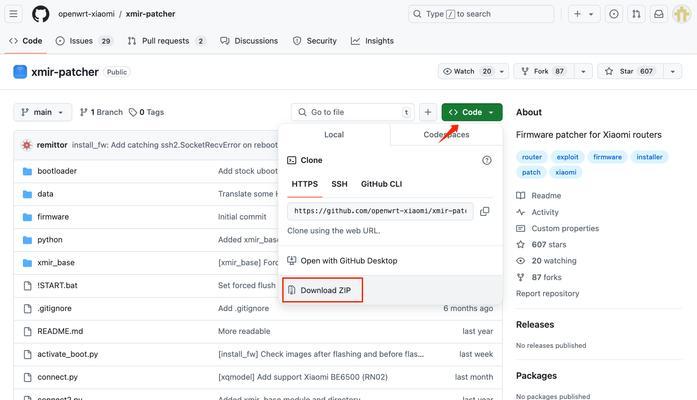697x400 pixels.
Task: Open the notifications inbox icon
Action: [x=658, y=14]
